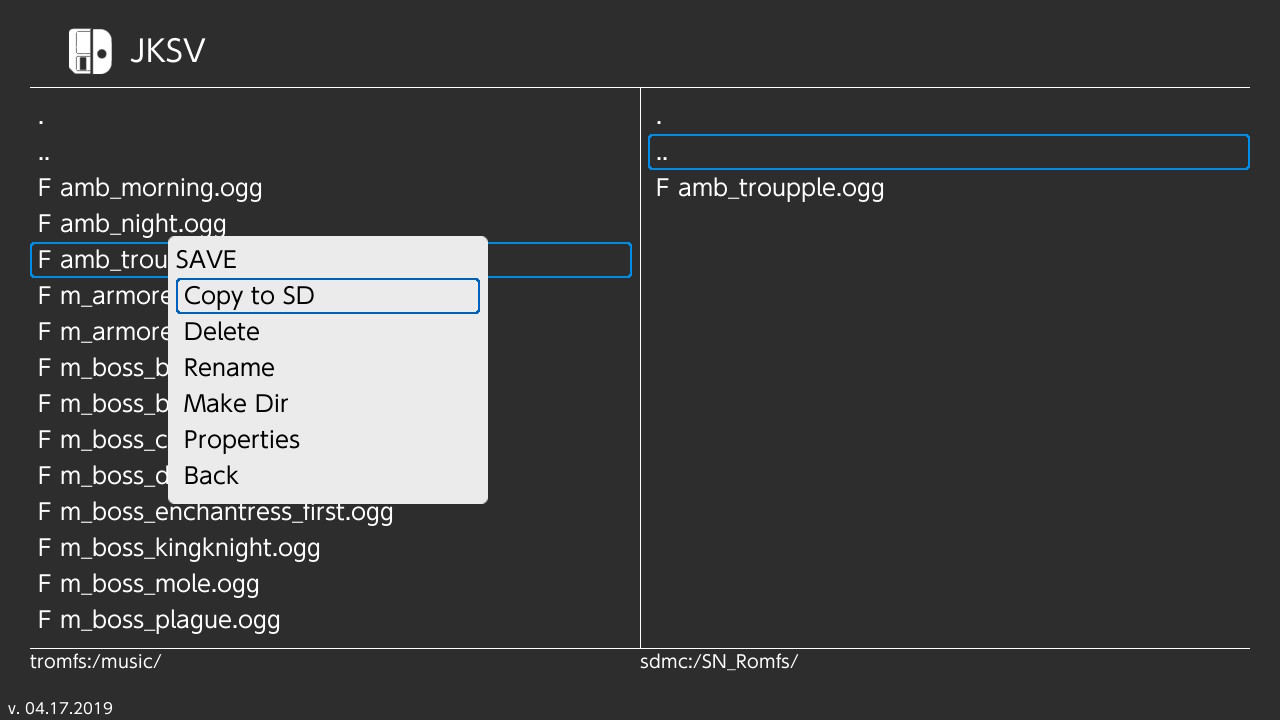This screenshot has height=720, width=1280.
Task: Click the JKSV title text
Action: [x=167, y=51]
